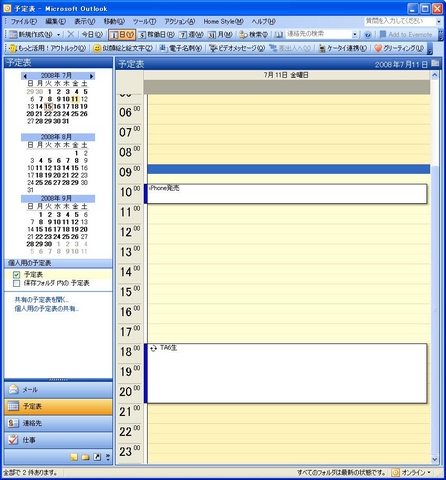The image size is (446, 480).
Task: Open the 編集 menu
Action: [x=55, y=21]
